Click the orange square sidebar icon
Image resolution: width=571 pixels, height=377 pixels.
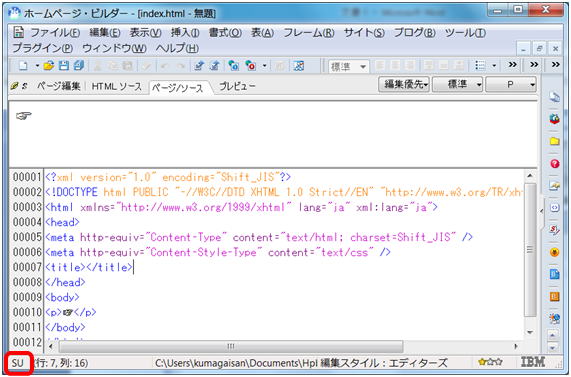tap(554, 297)
